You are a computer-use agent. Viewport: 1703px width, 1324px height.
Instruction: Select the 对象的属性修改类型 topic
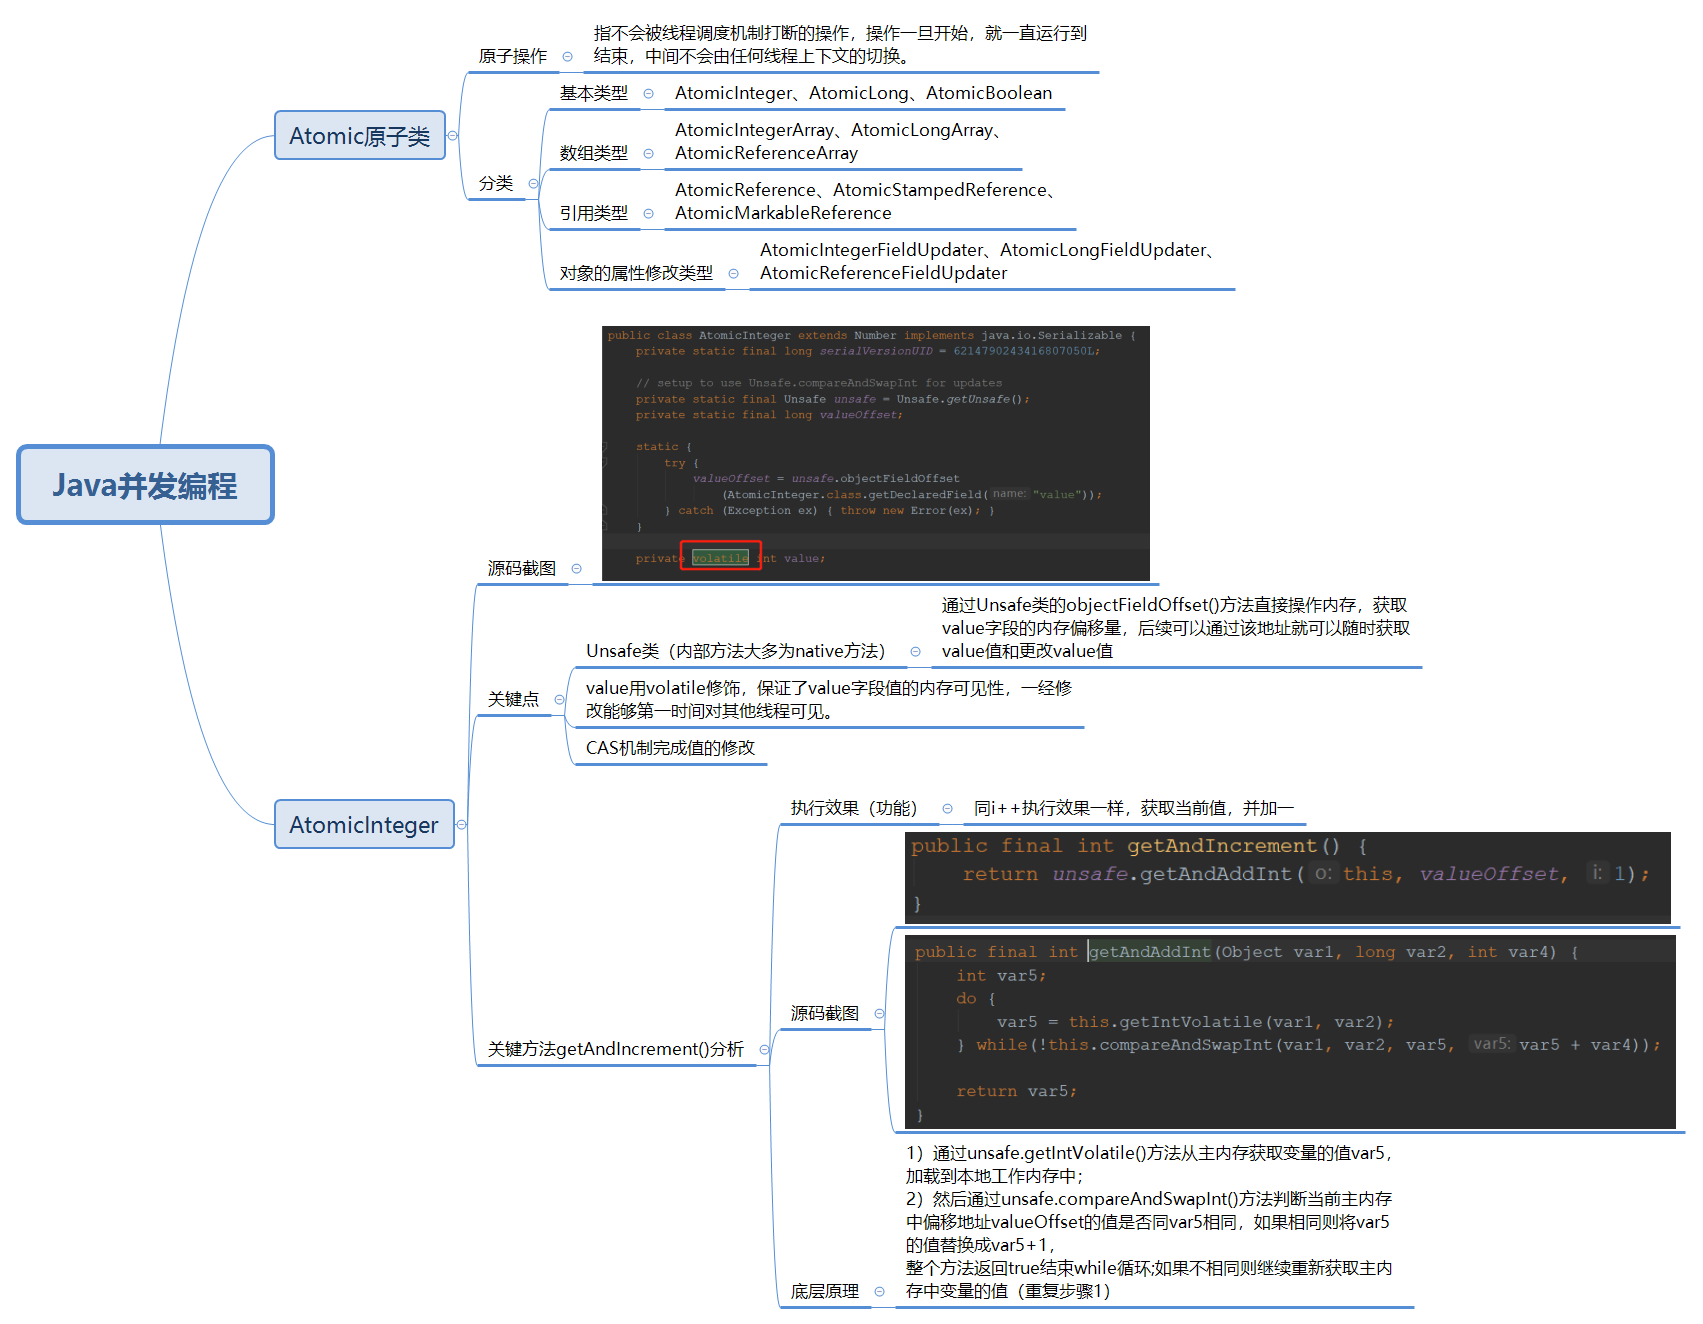click(636, 273)
